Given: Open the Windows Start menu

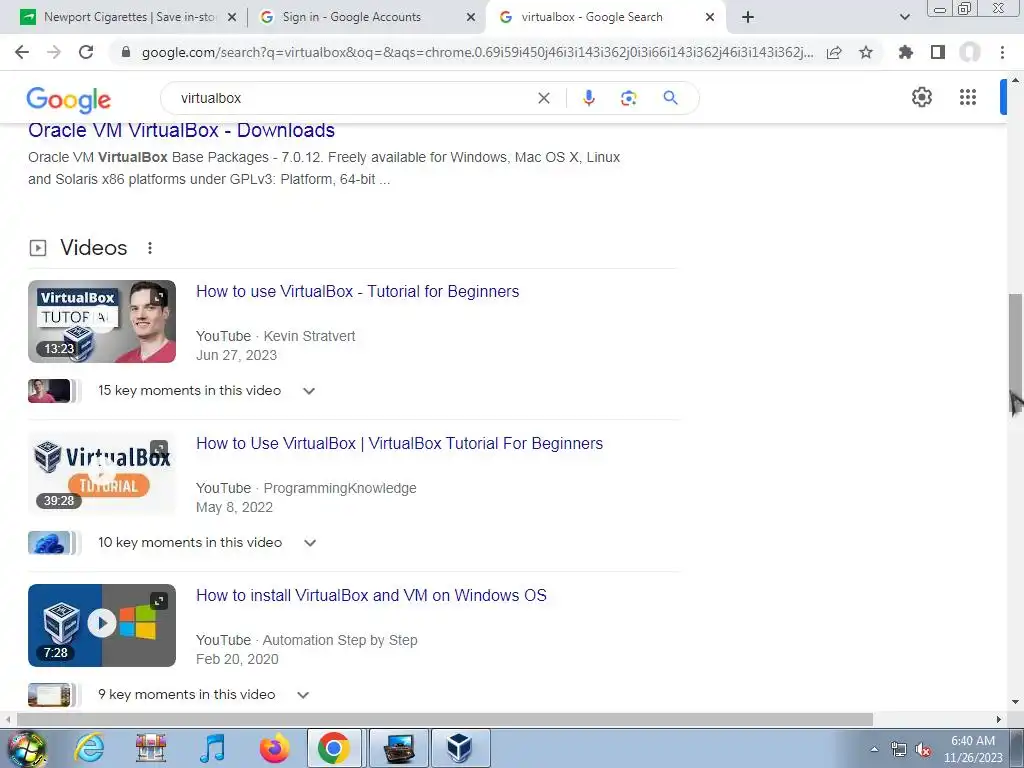Looking at the screenshot, I should [x=26, y=748].
